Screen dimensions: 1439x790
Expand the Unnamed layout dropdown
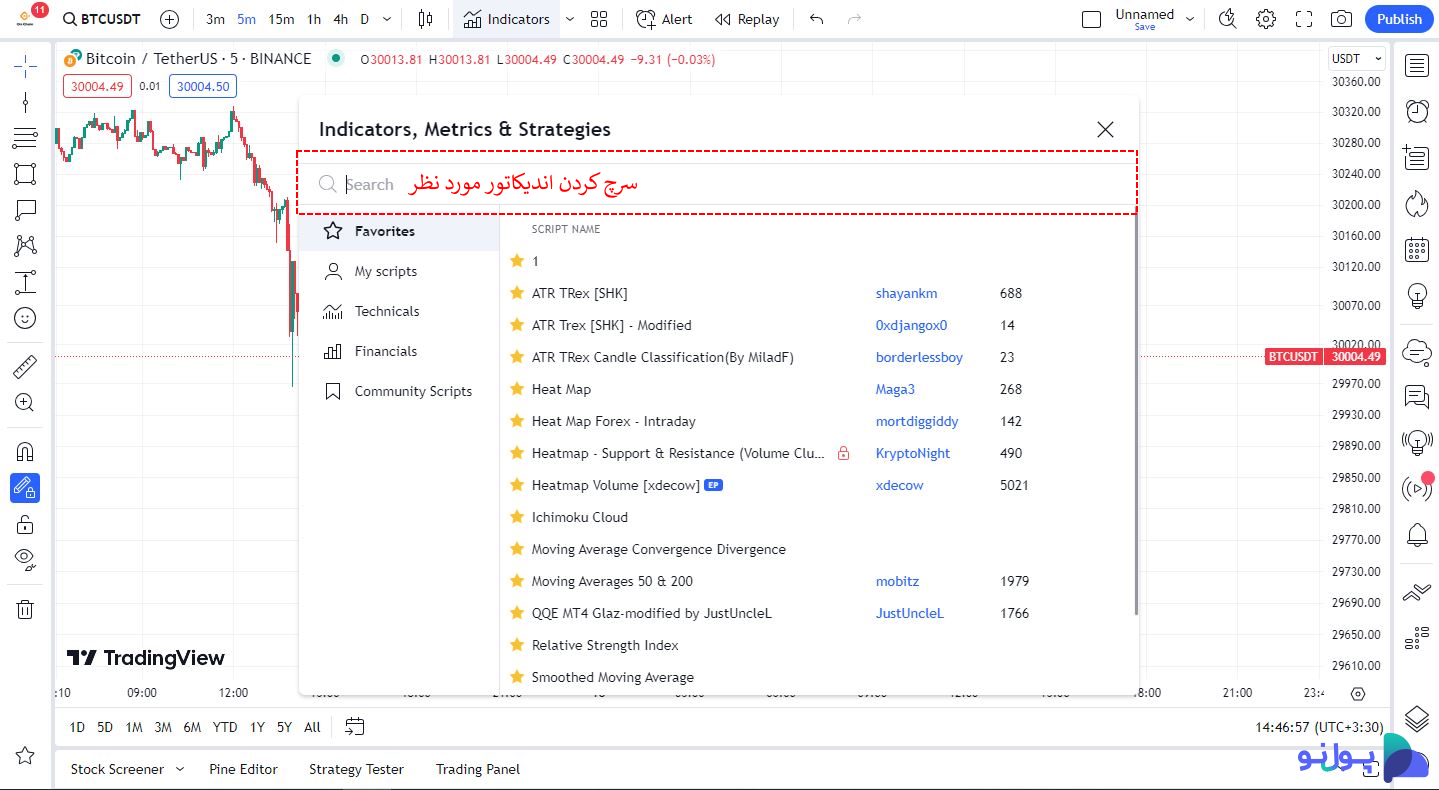click(x=1190, y=19)
